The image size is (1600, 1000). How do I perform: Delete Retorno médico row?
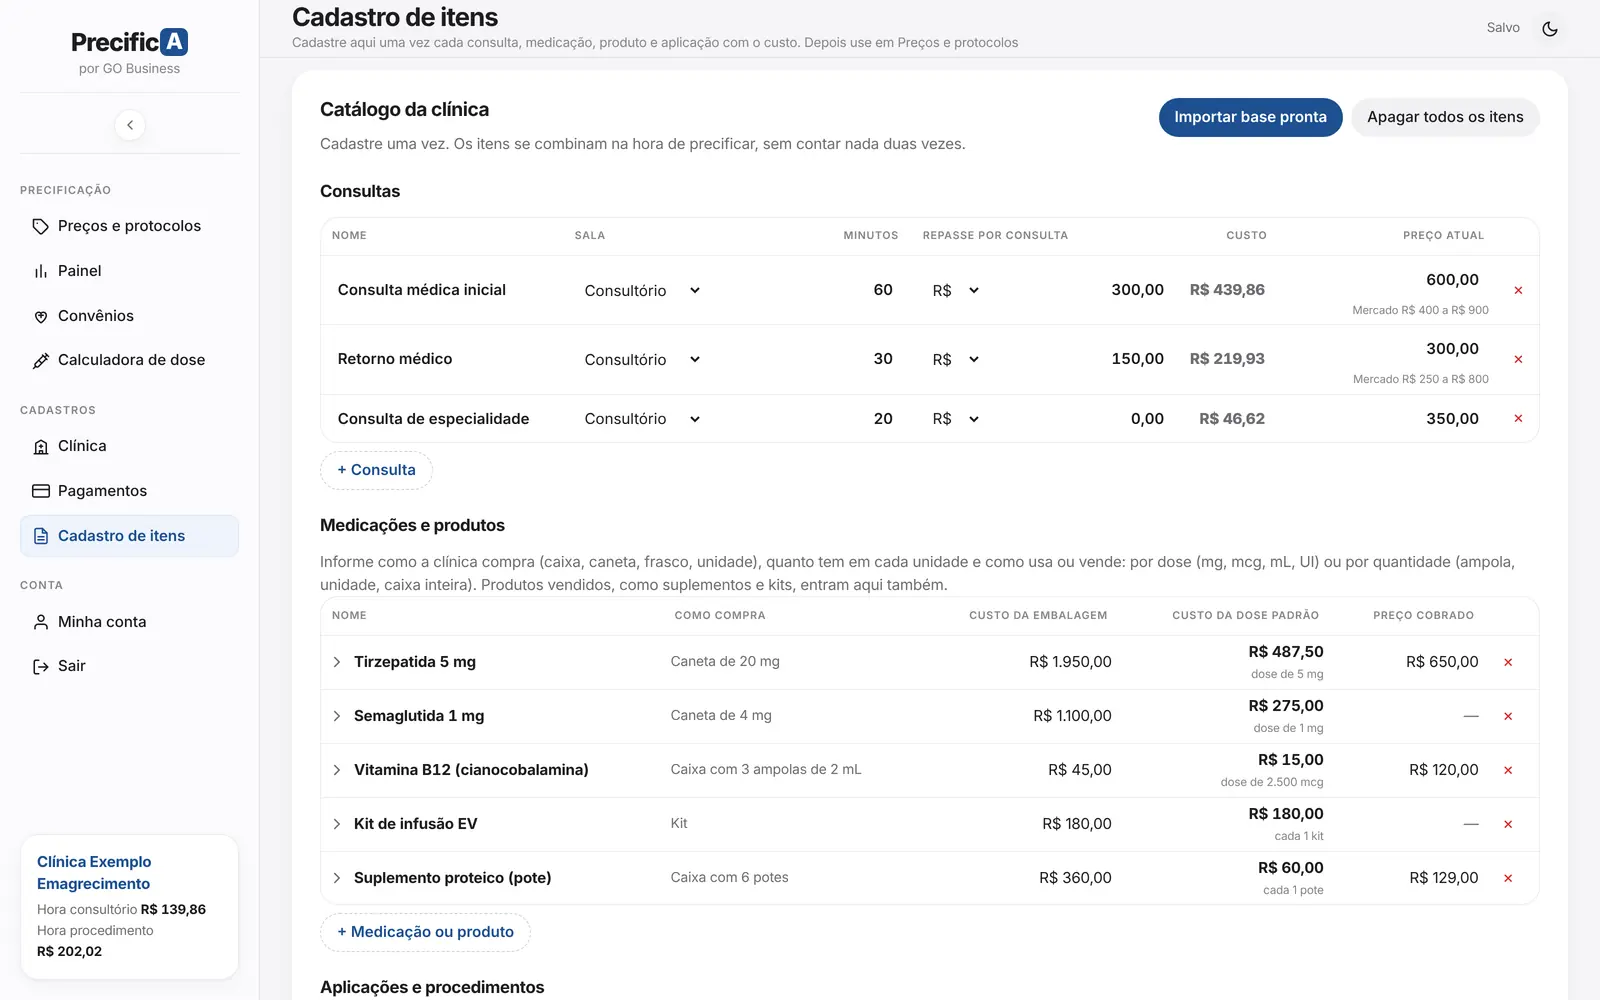point(1518,359)
